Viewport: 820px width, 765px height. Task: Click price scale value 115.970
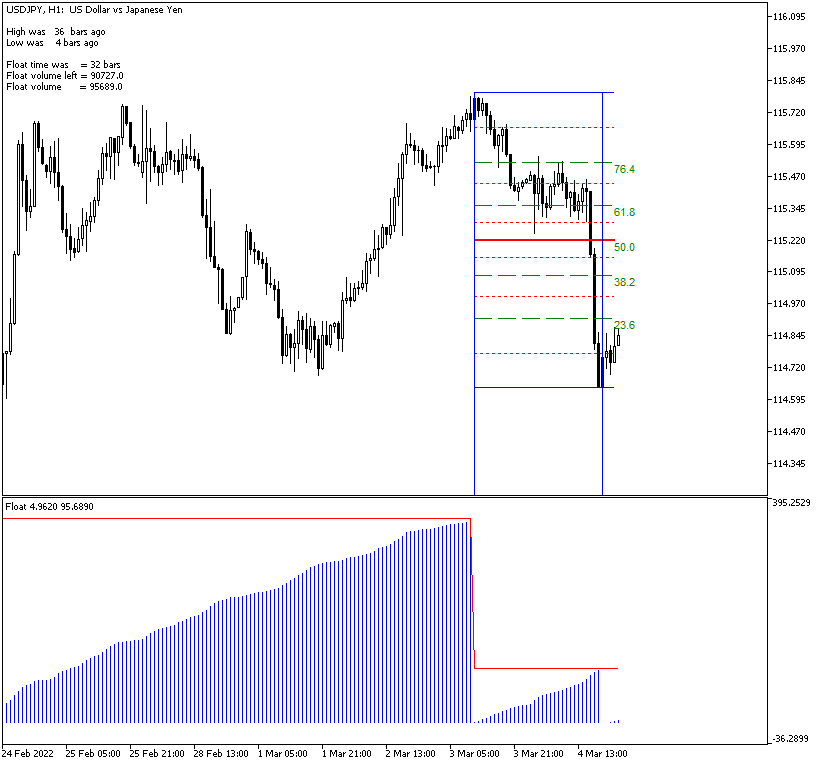click(x=789, y=49)
